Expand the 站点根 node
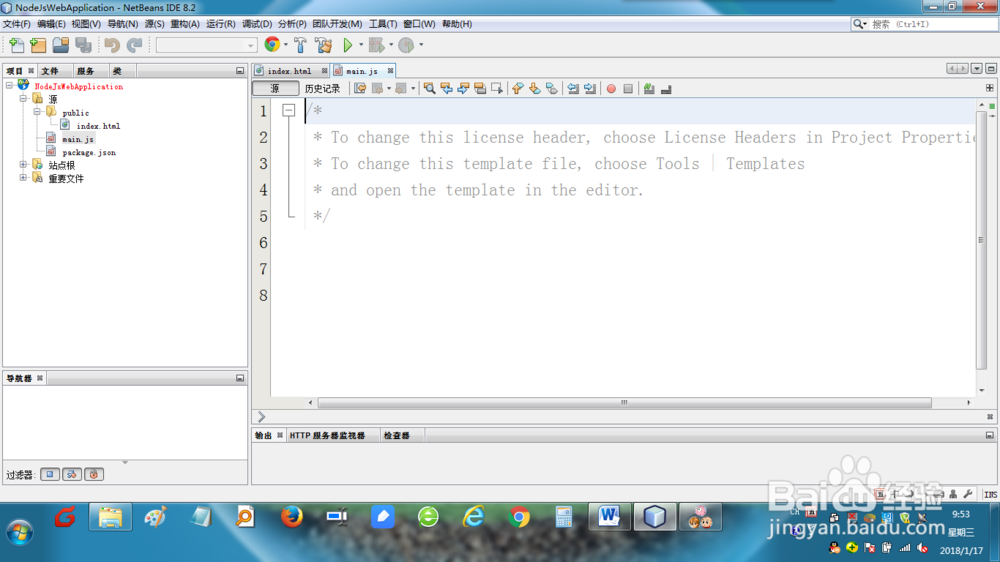 [24, 165]
